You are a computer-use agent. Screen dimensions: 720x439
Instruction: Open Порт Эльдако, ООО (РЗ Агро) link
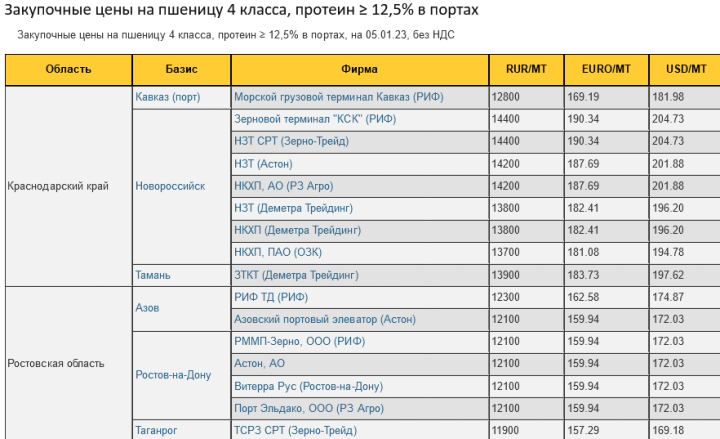[307, 408]
